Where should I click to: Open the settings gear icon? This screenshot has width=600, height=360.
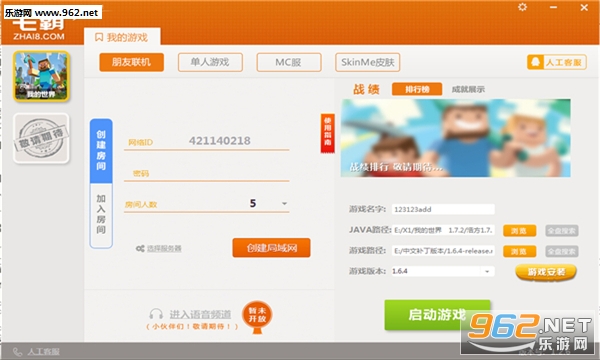click(x=522, y=7)
